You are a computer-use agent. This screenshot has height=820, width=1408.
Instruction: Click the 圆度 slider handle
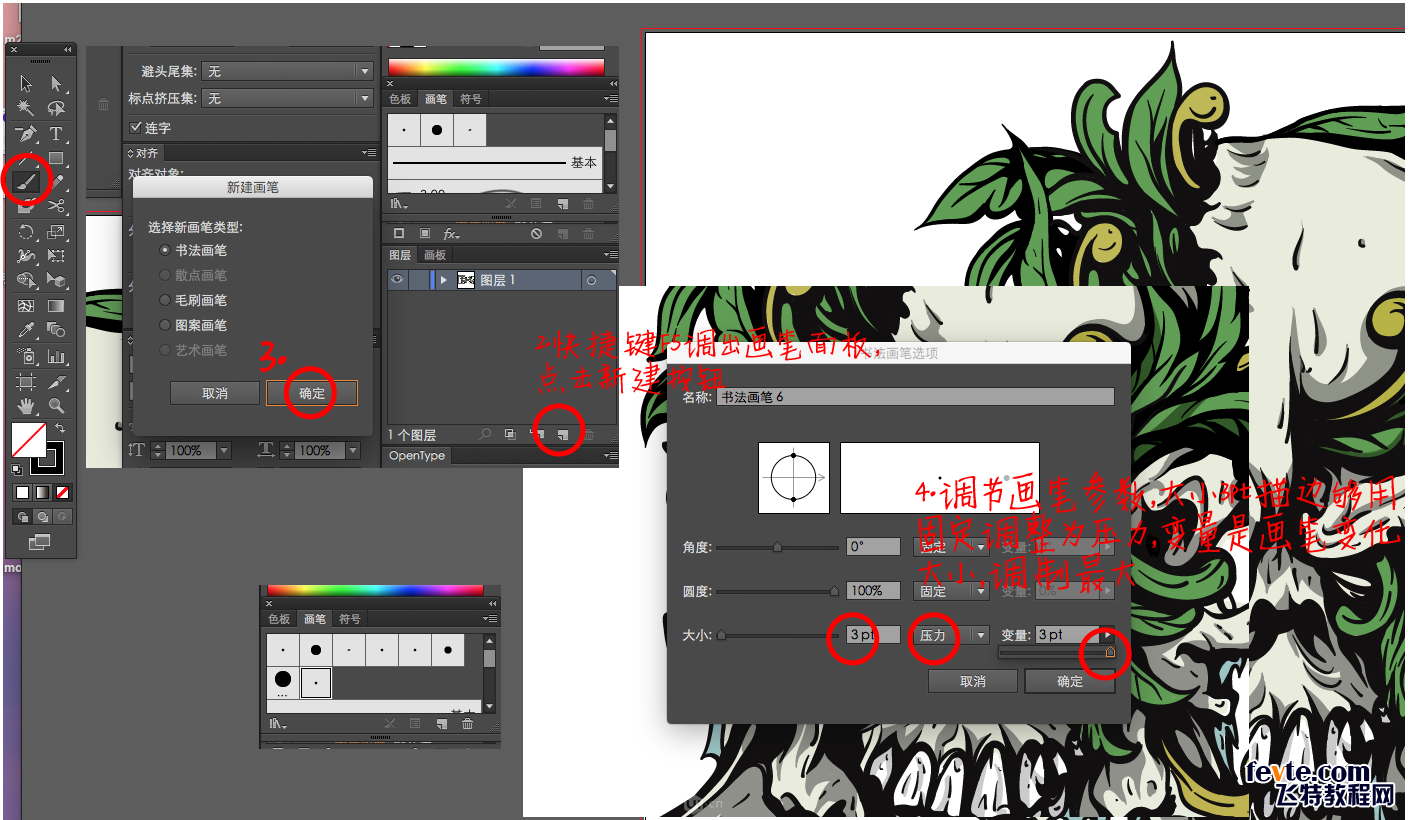835,591
